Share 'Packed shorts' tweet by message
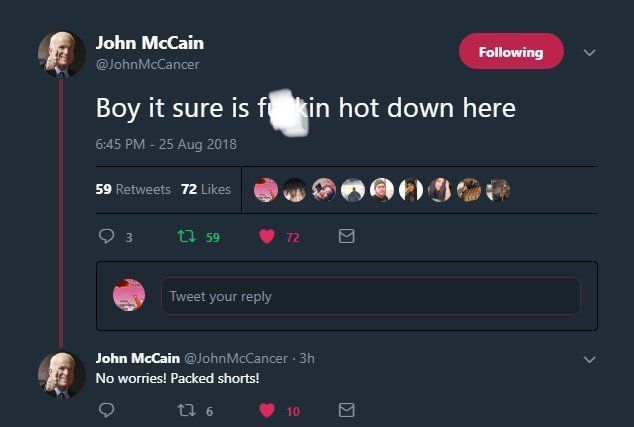The image size is (634, 427). (346, 410)
